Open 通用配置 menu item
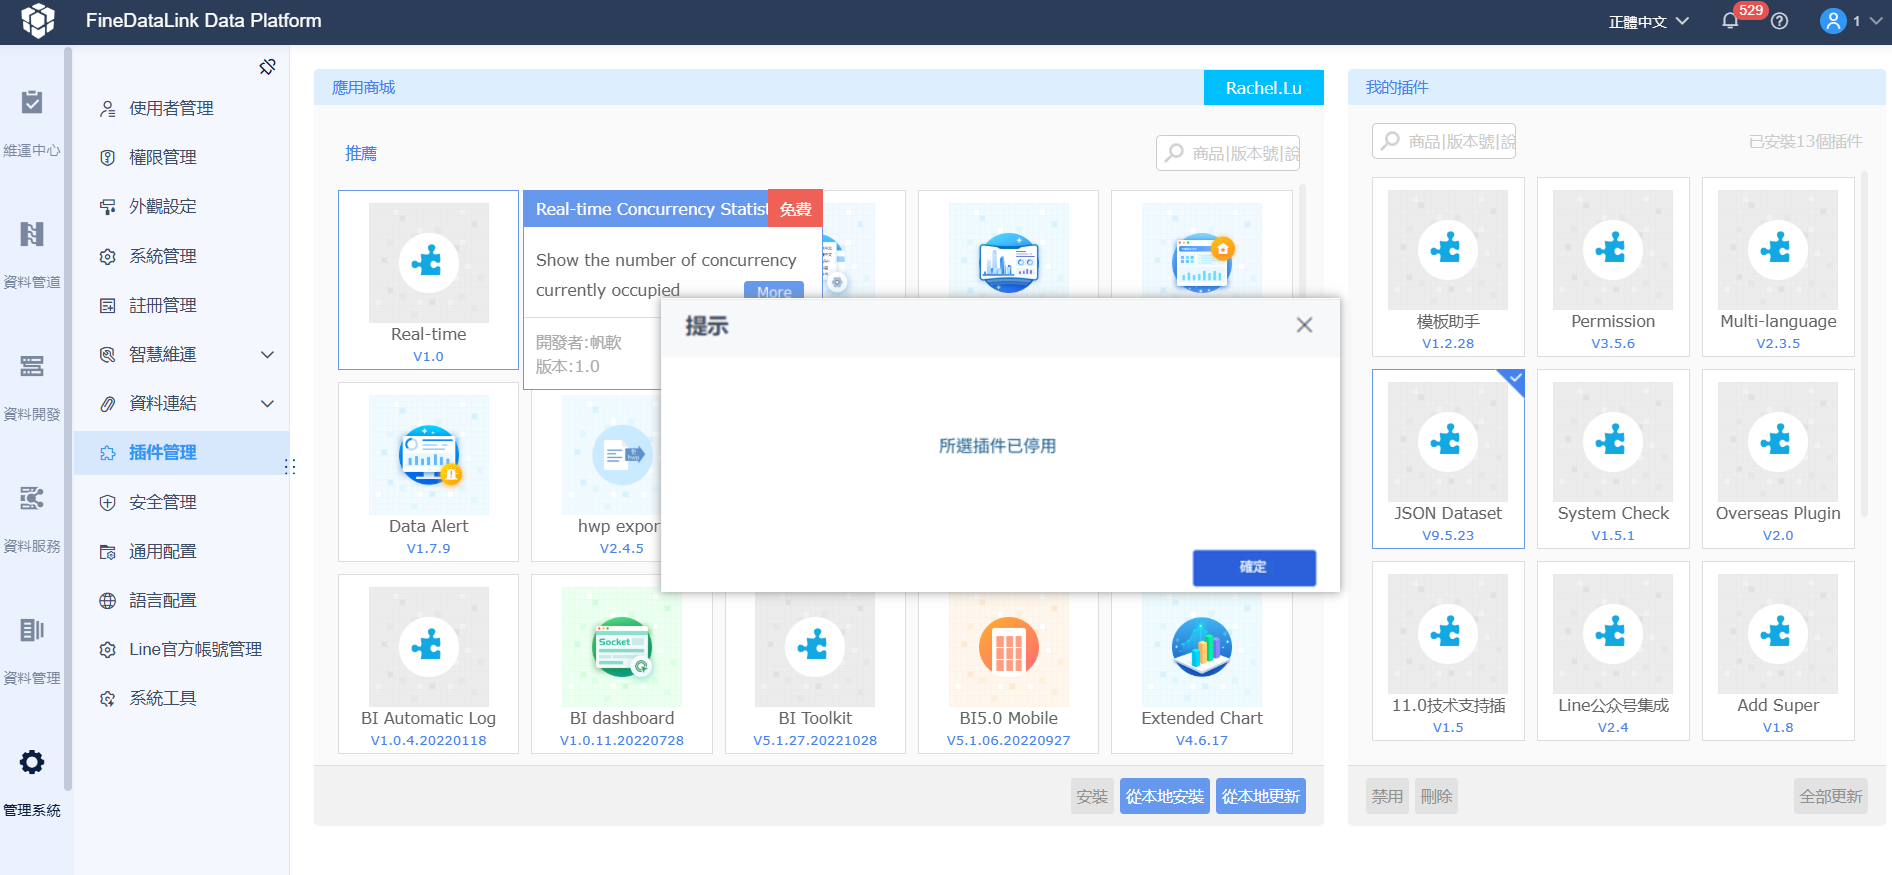Image resolution: width=1892 pixels, height=875 pixels. coord(181,551)
